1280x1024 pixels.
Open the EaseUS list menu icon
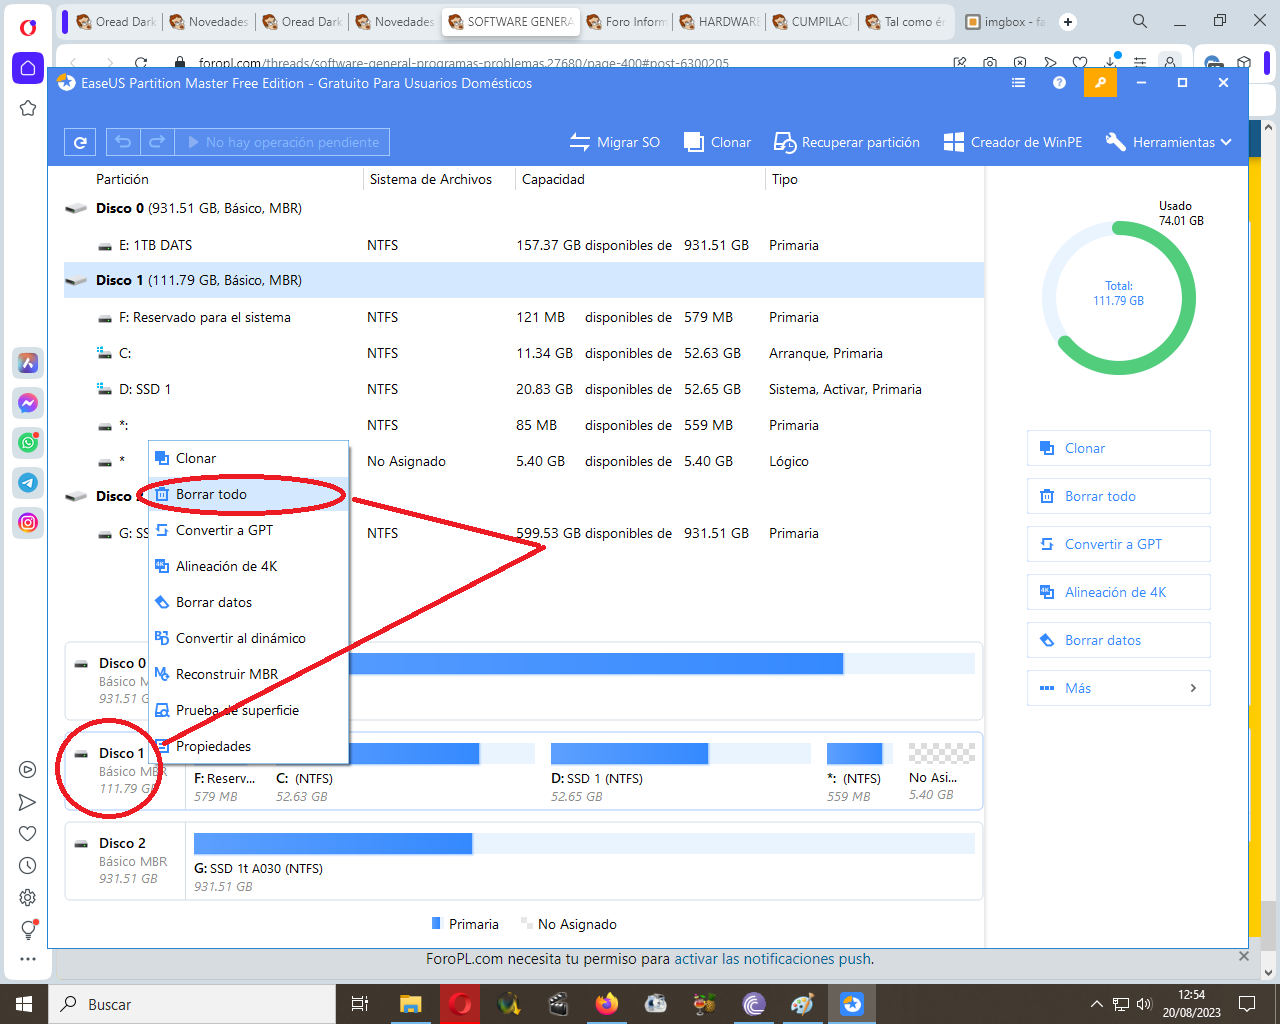point(1018,83)
